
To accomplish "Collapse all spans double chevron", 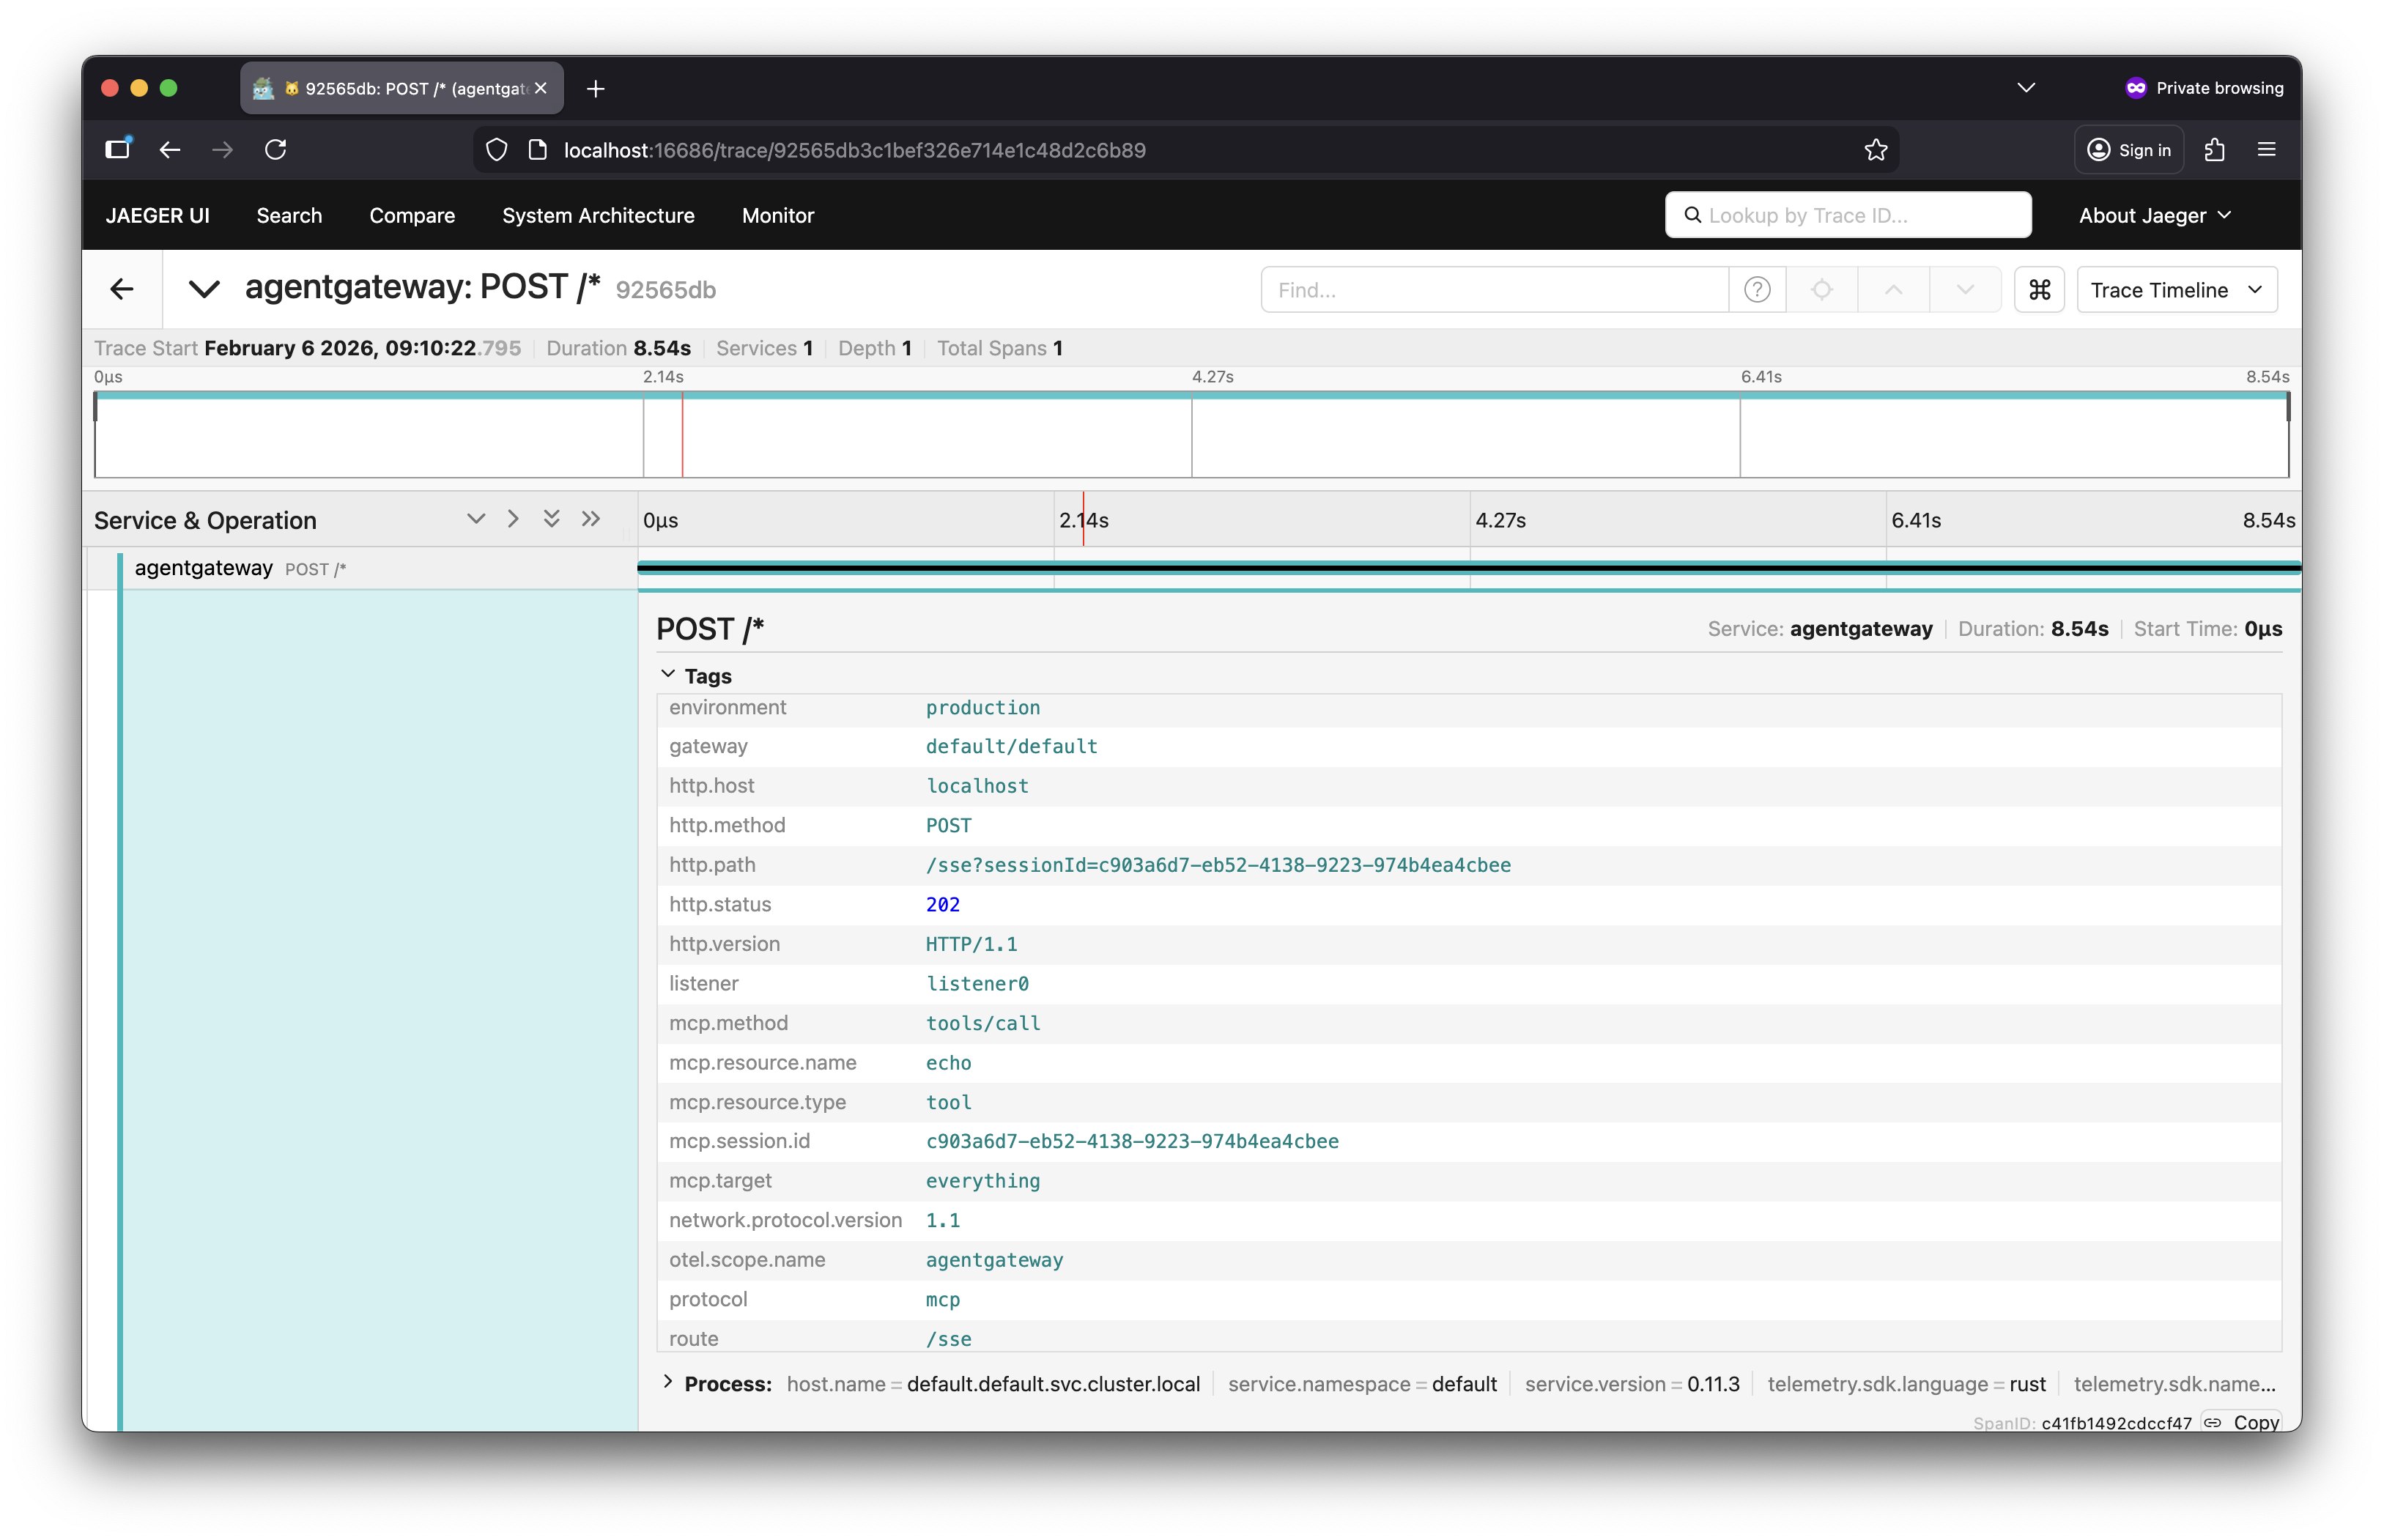I will click(x=551, y=519).
